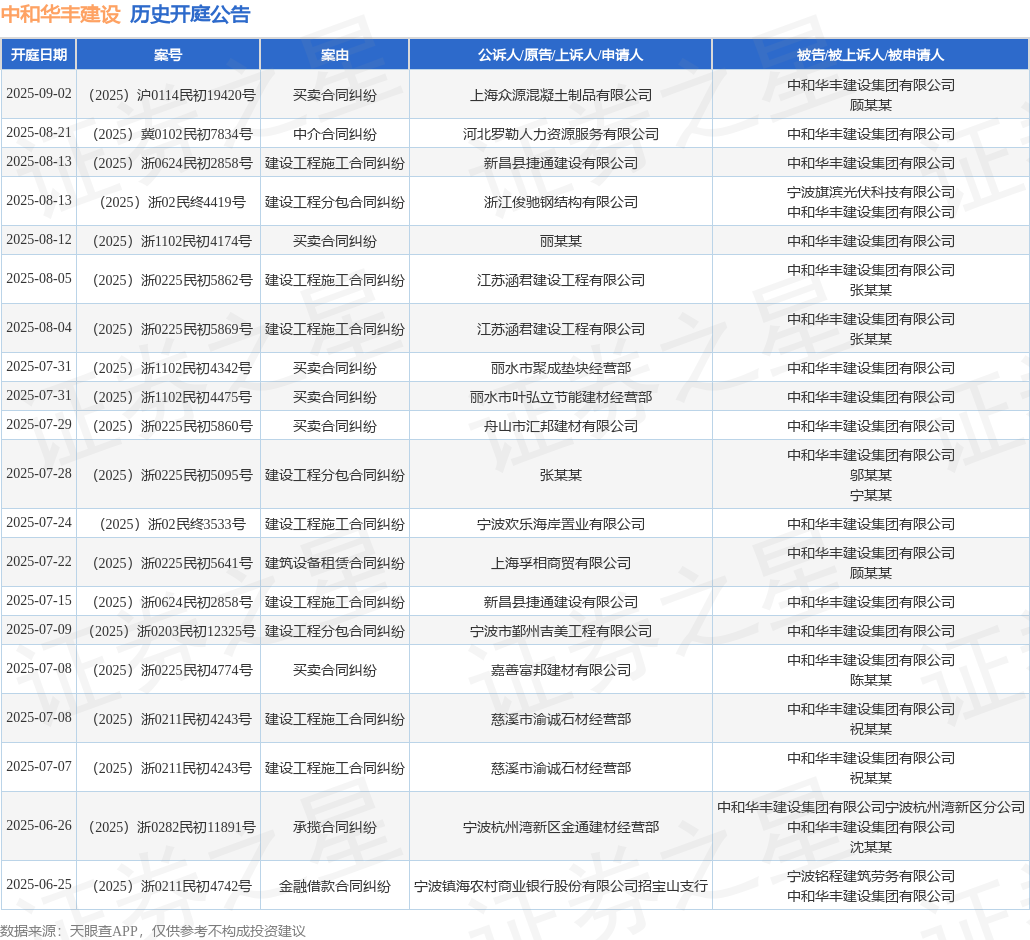Click date 2025-07-07
This screenshot has height=940, width=1030.
point(39,767)
